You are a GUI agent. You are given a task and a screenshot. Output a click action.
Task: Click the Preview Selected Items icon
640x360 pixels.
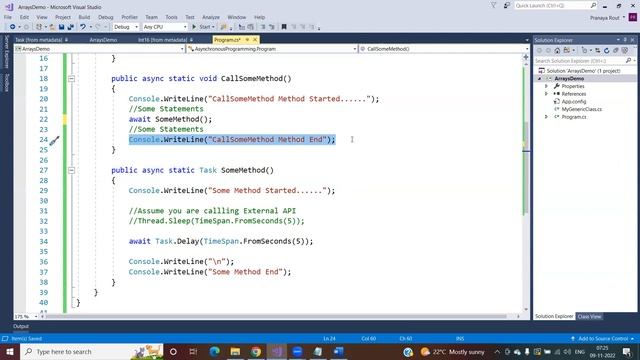(624, 51)
